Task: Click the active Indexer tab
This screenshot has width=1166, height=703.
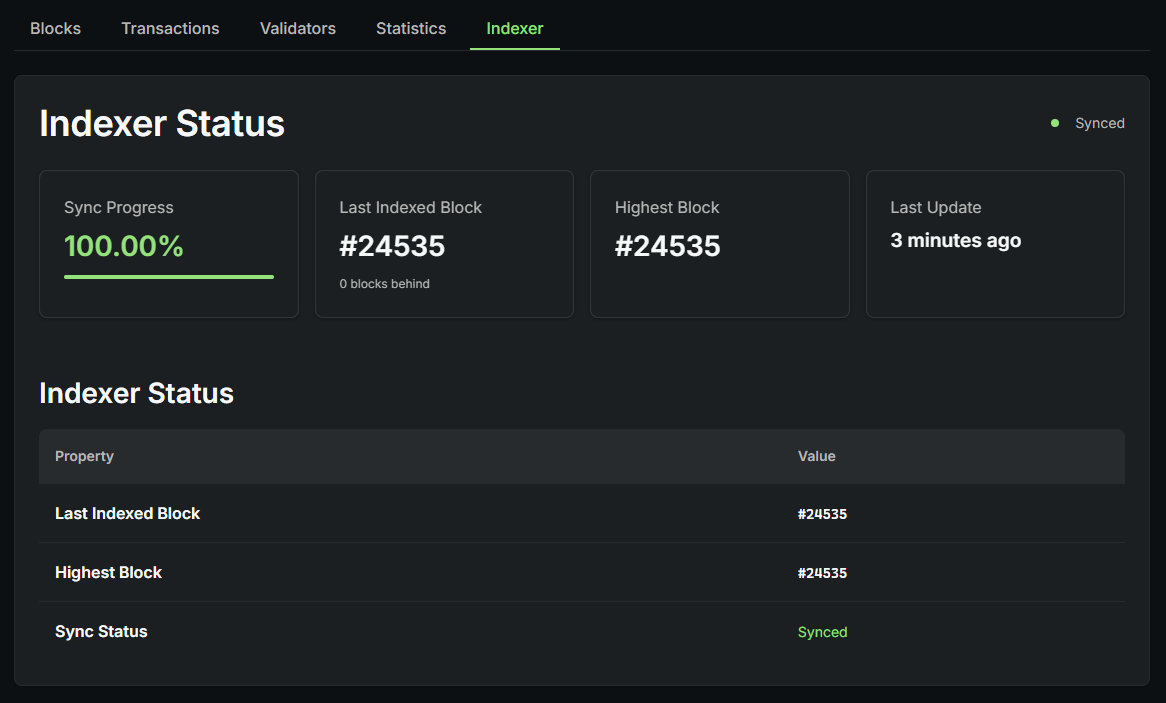Action: coord(514,28)
